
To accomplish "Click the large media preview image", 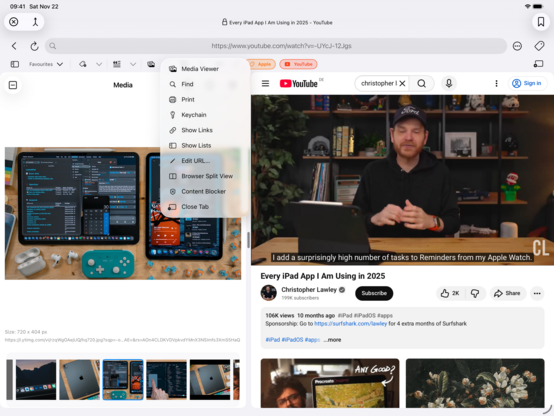I will click(123, 213).
